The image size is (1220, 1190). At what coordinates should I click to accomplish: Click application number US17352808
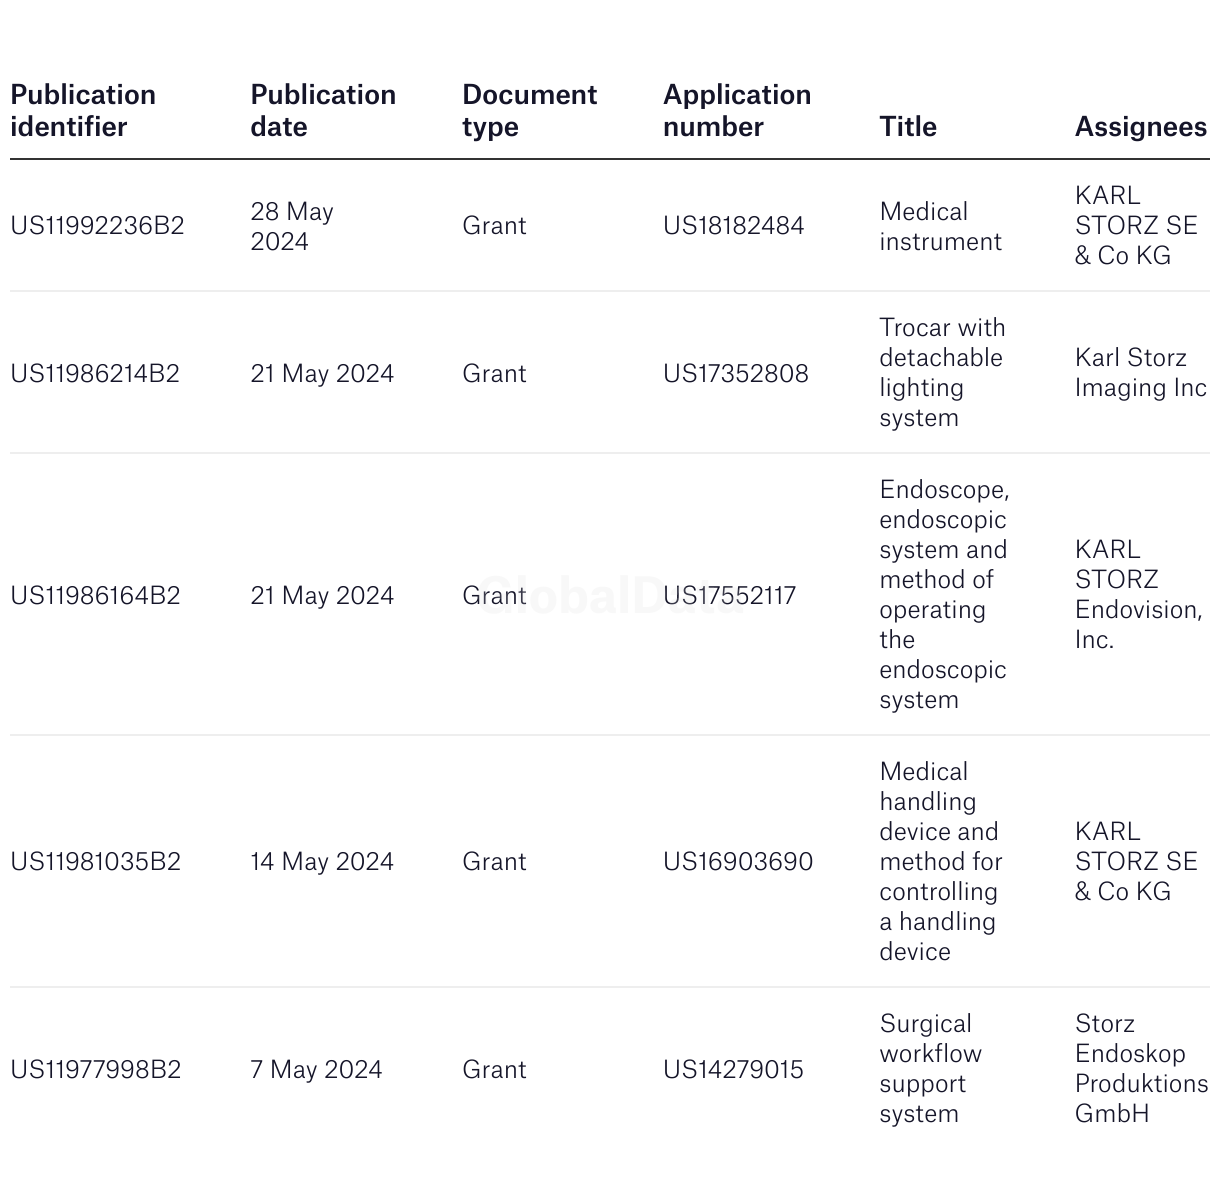tap(736, 374)
